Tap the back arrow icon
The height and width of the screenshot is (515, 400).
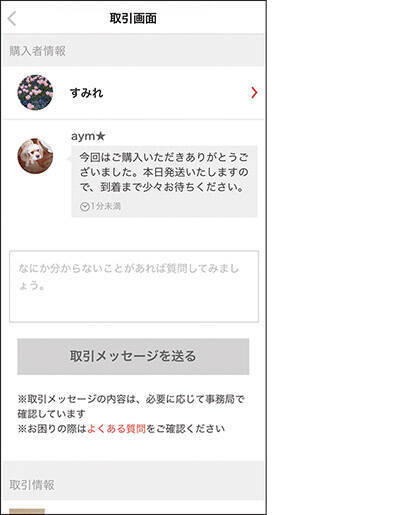[x=12, y=18]
